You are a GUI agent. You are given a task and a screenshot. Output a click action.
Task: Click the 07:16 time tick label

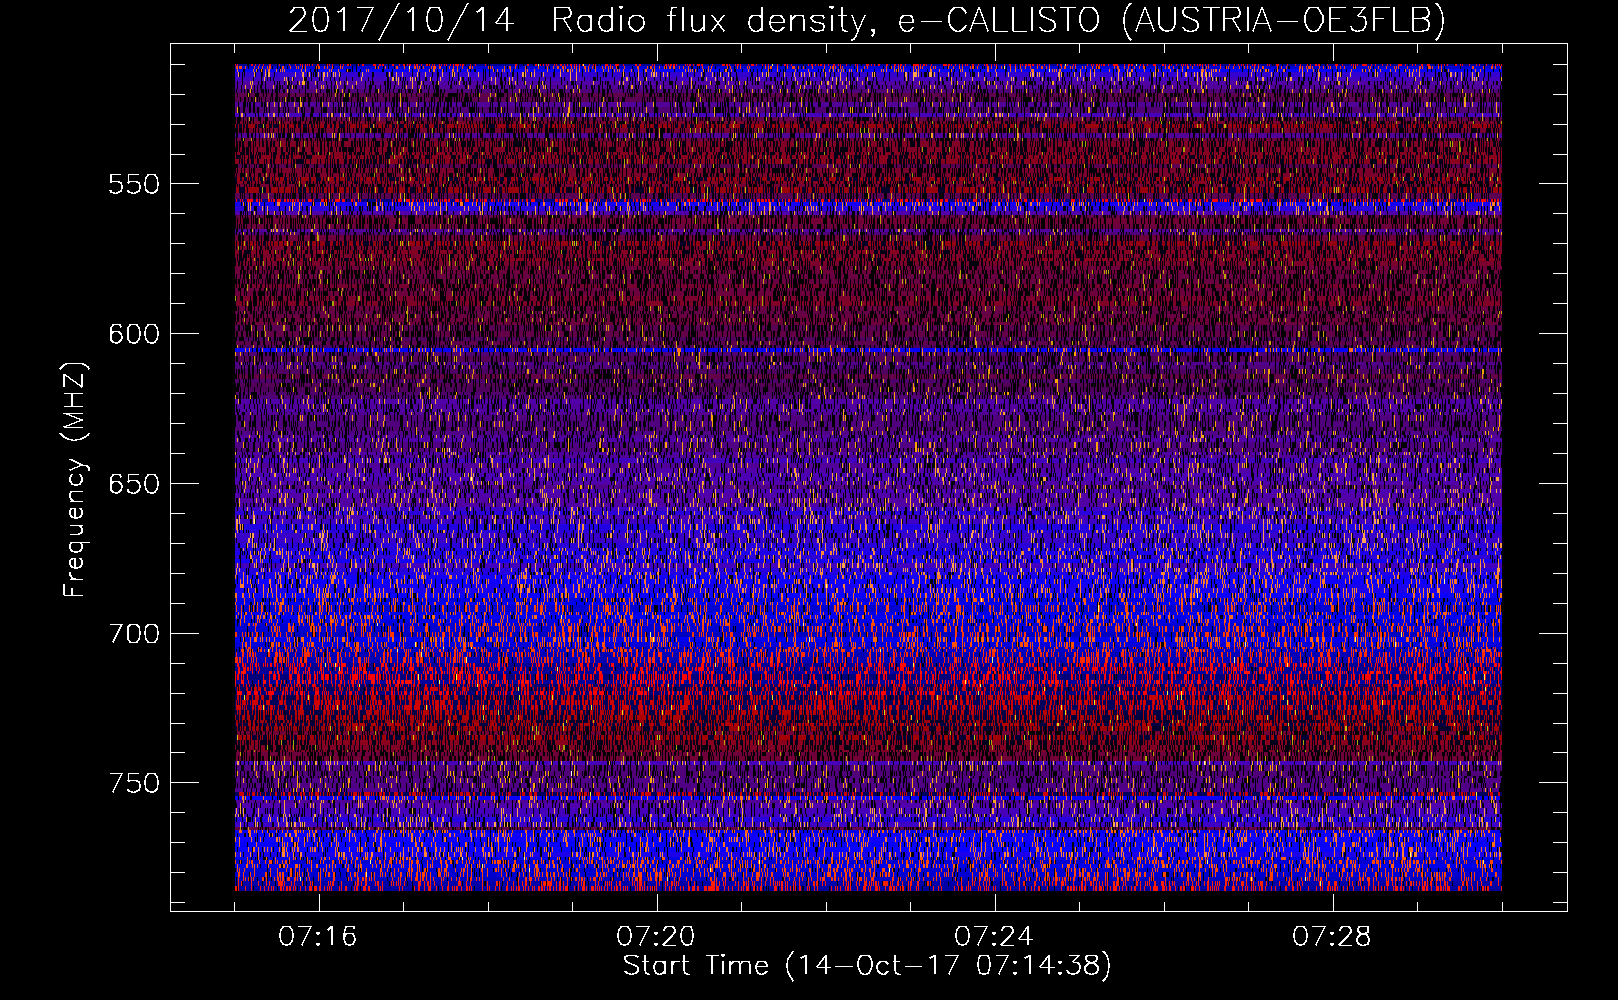pyautogui.click(x=318, y=937)
